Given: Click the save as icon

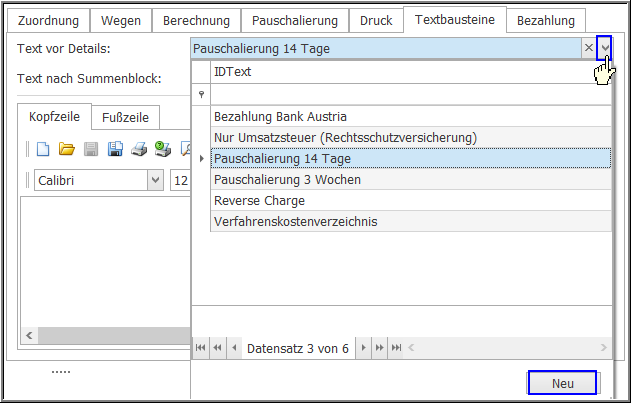Looking at the screenshot, I should 115,150.
